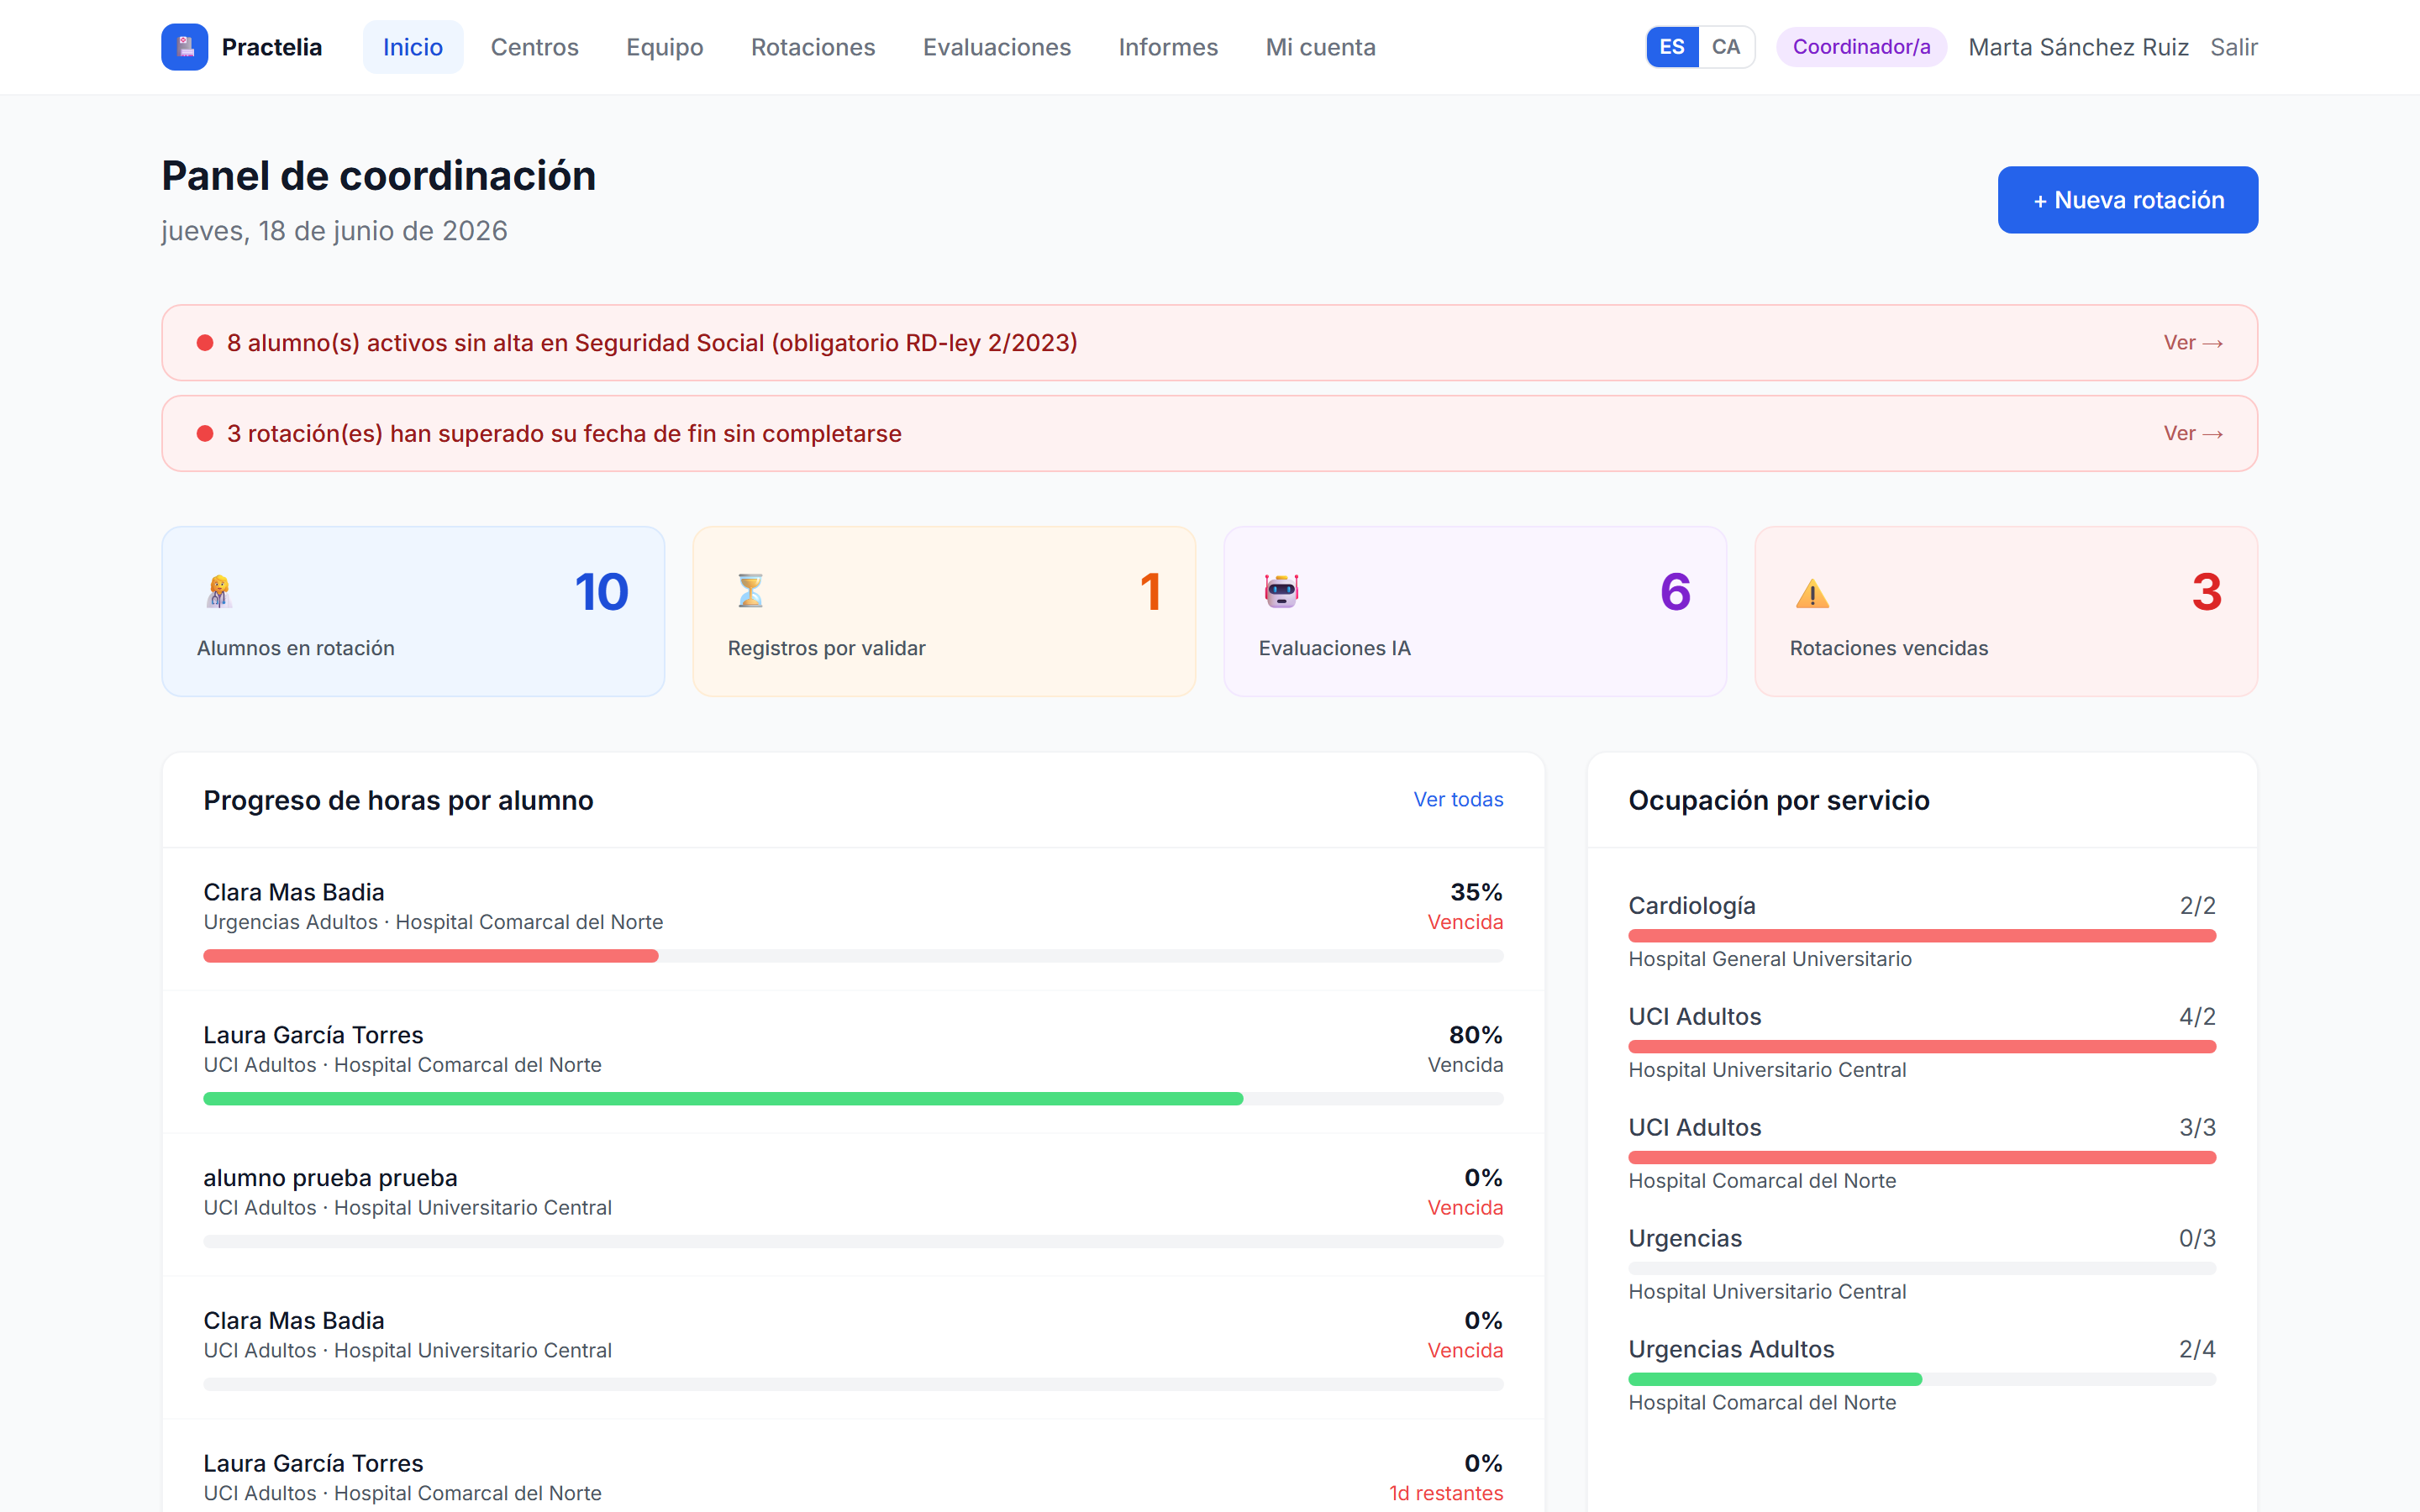2420x1512 pixels.
Task: Click the Practelia brand name
Action: click(272, 47)
